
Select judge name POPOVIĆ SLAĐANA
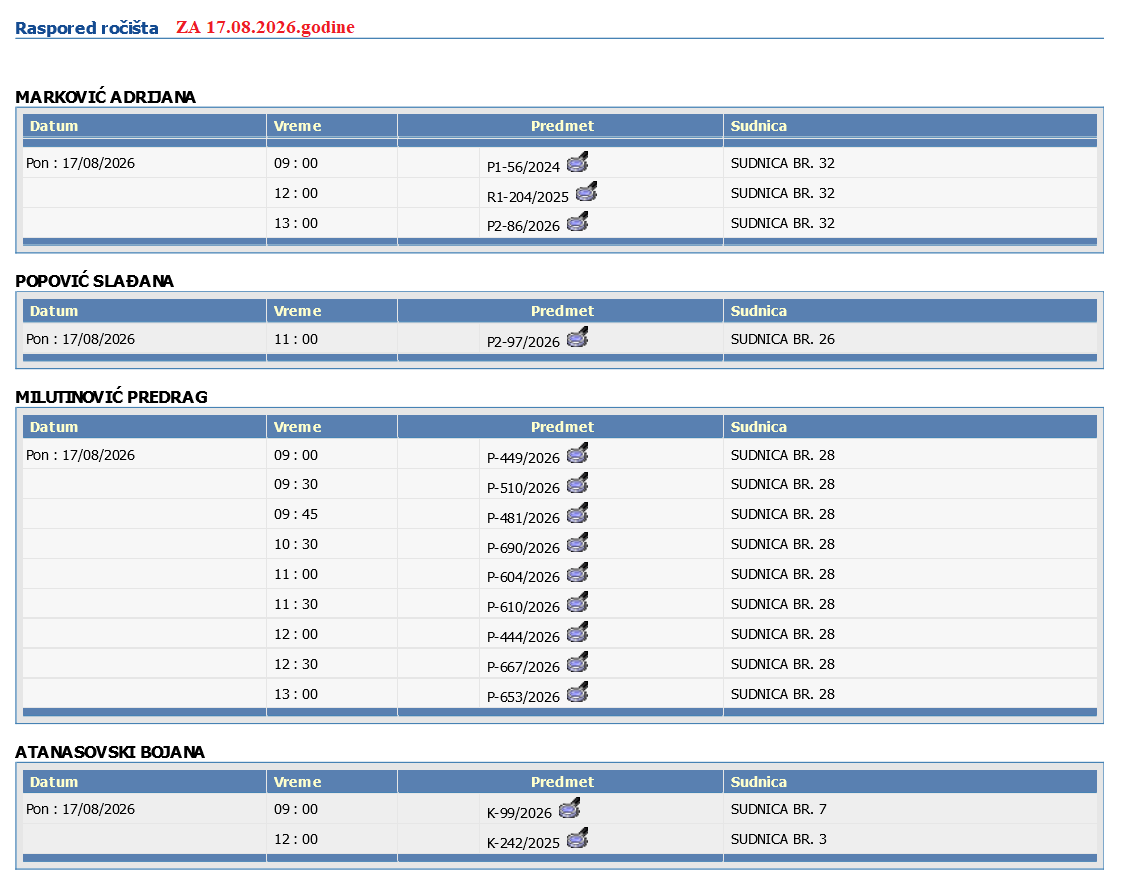tap(94, 281)
